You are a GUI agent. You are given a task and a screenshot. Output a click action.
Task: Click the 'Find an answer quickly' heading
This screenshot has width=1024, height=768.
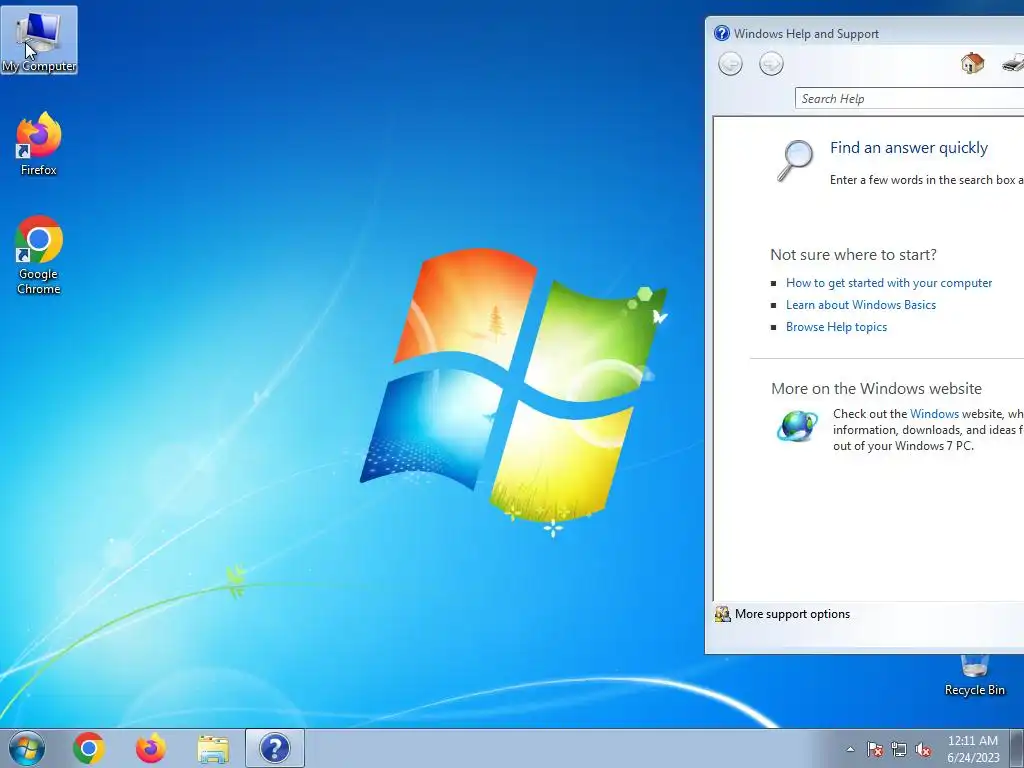908,148
